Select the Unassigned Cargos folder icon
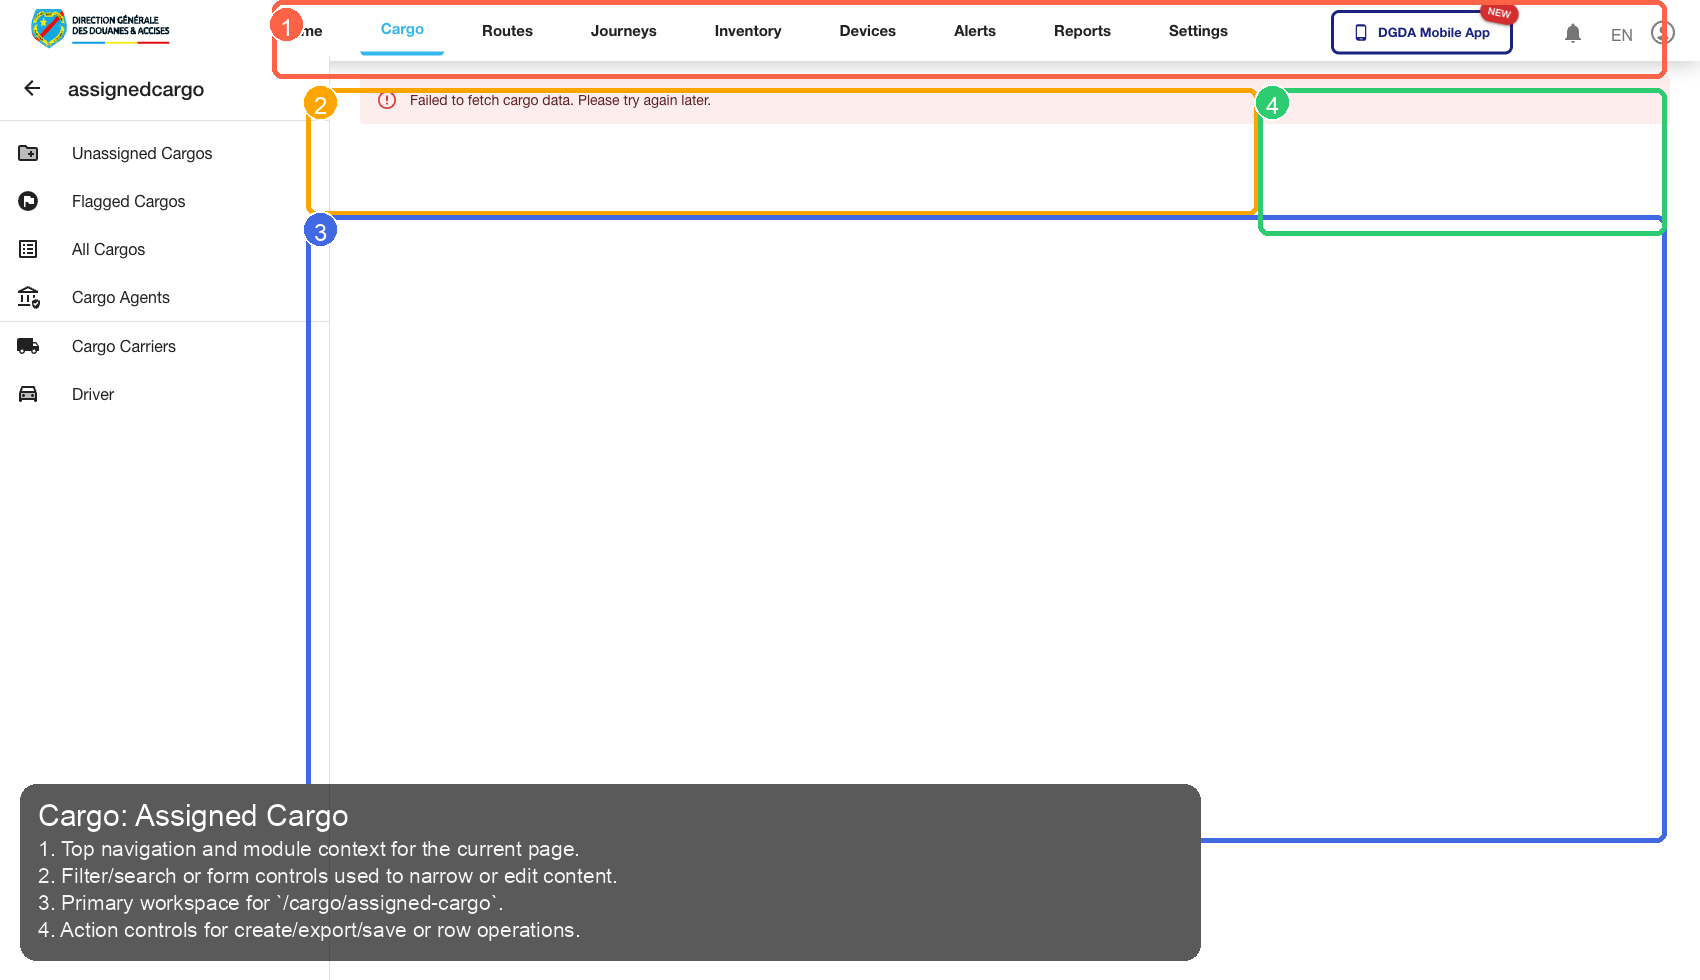The image size is (1700, 980). point(28,153)
